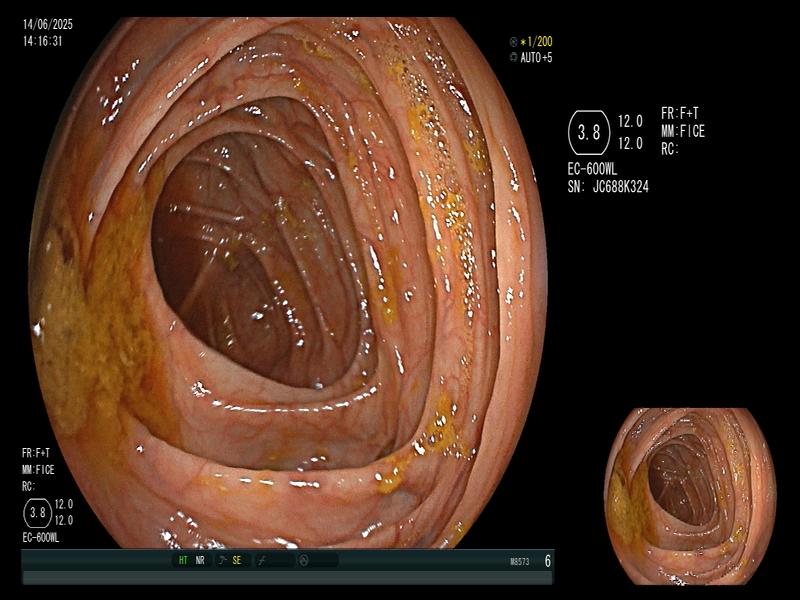The width and height of the screenshot is (800, 600).
Task: Click the 3.8 channel diameter symbol at right
Action: pyautogui.click(x=589, y=133)
